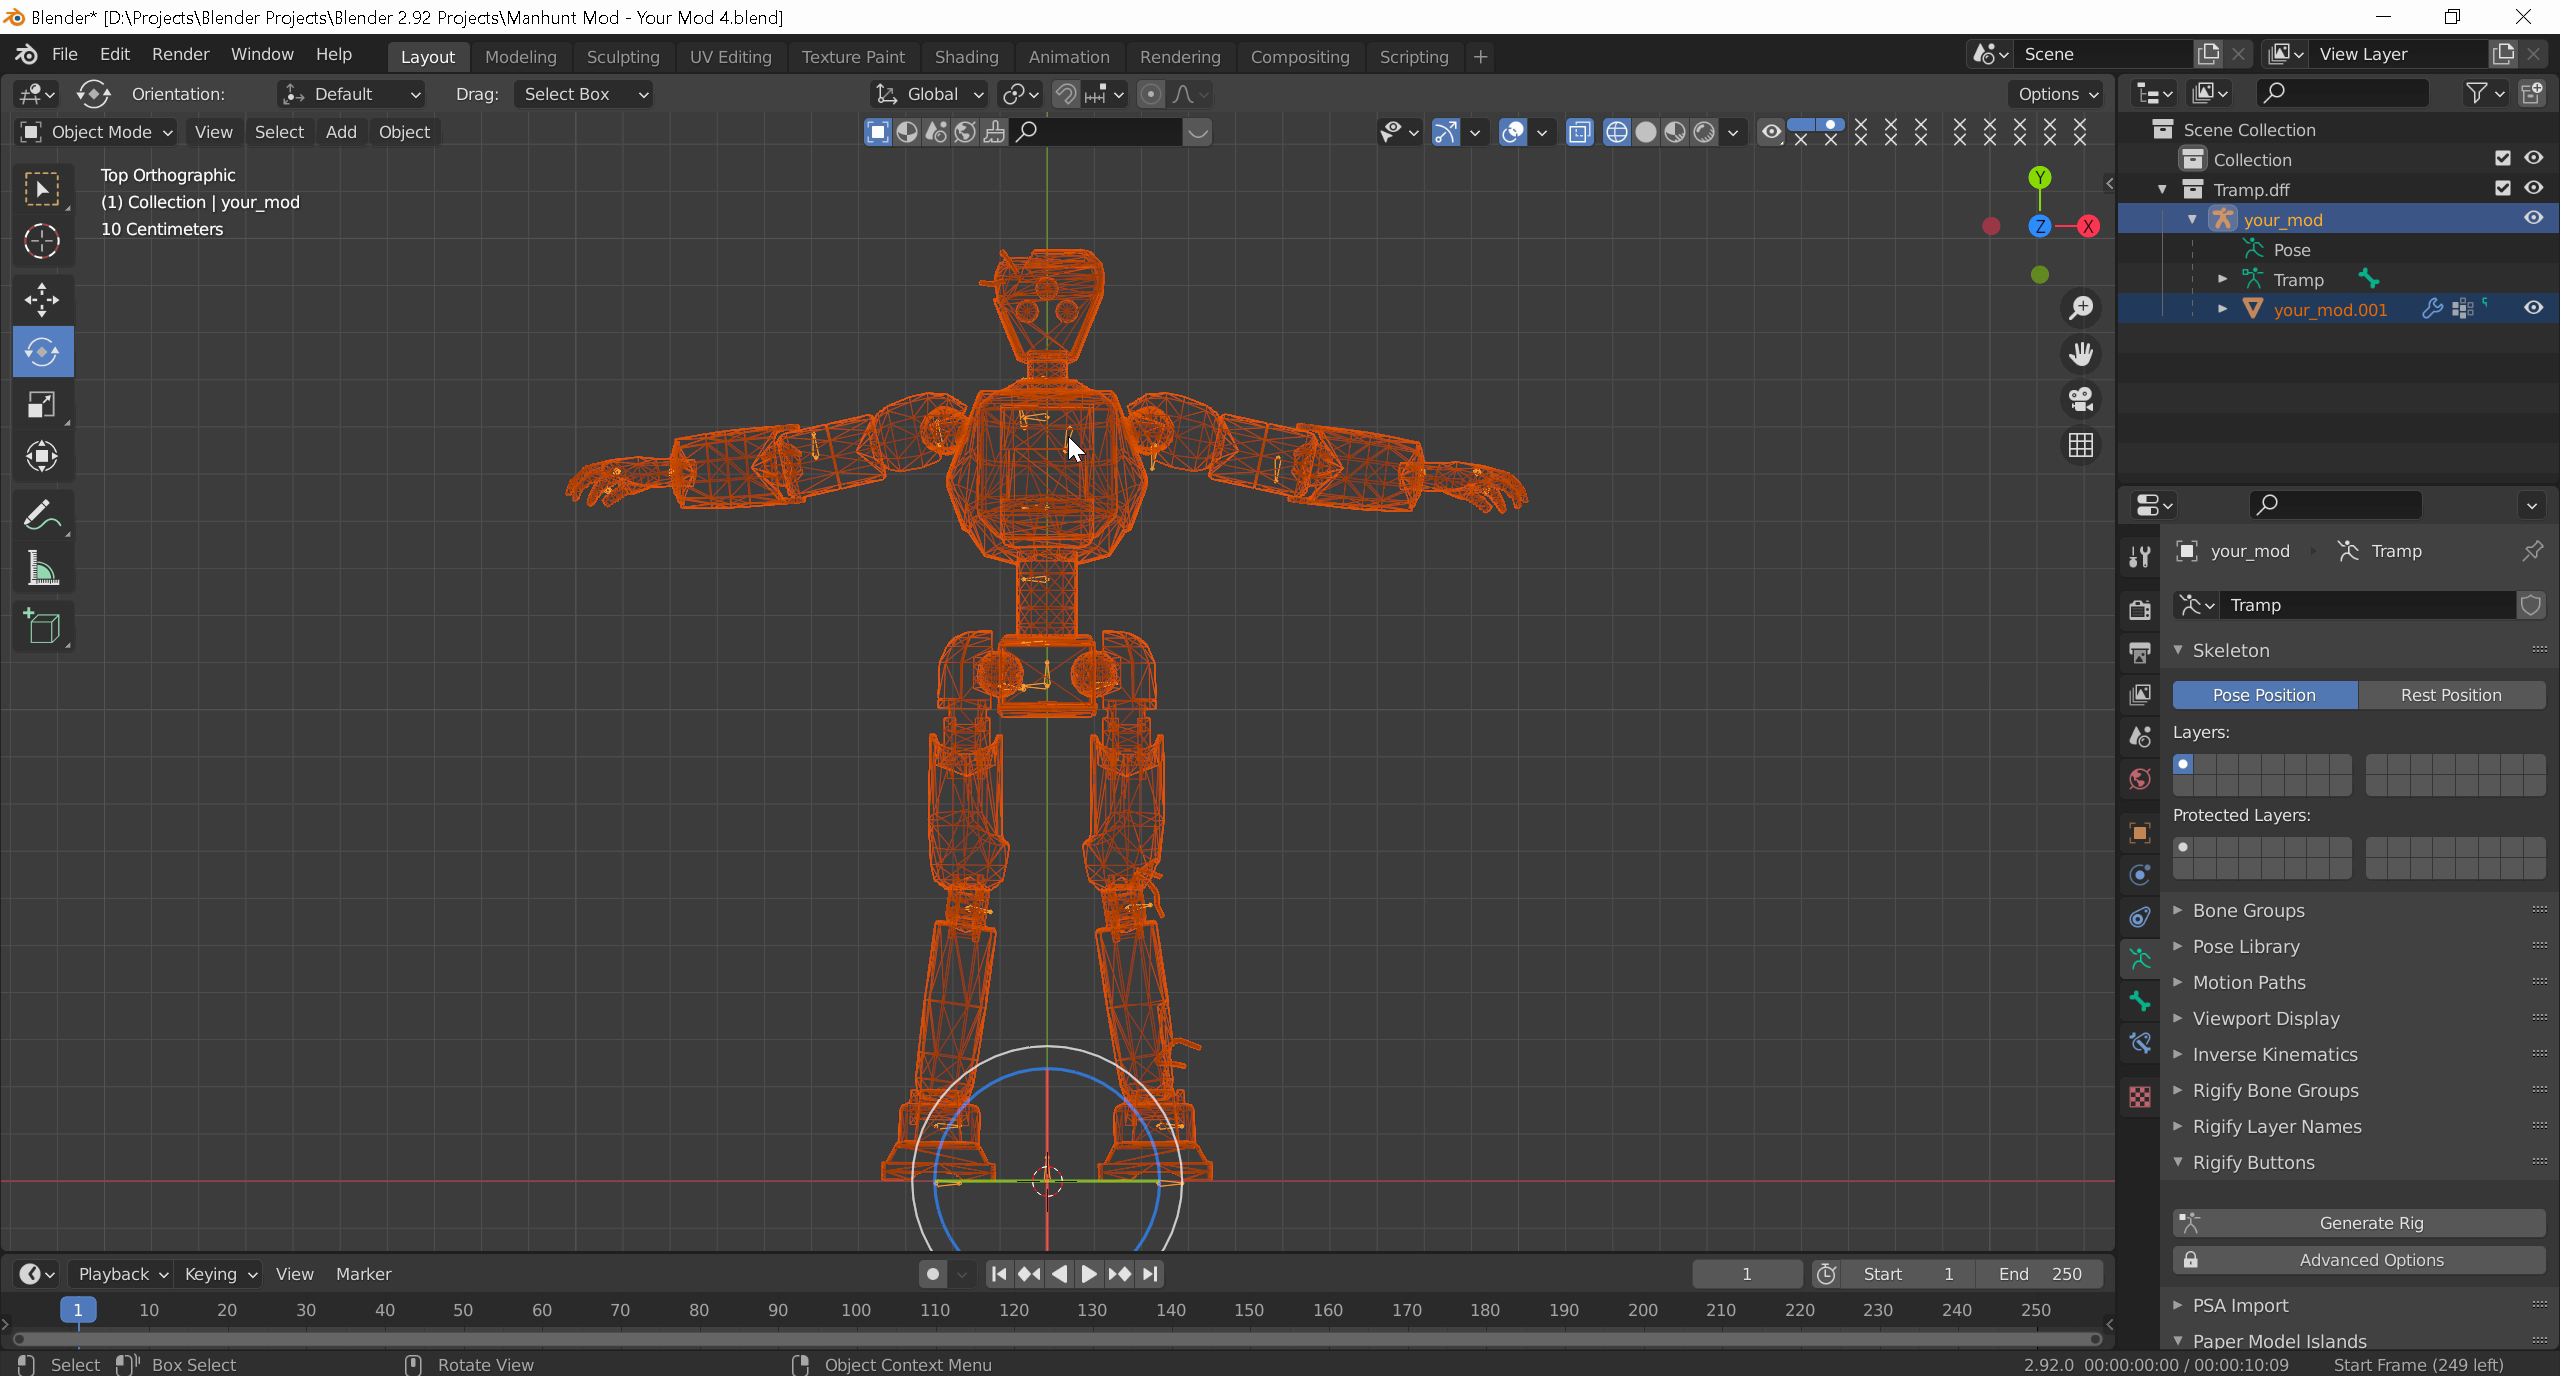
Task: Expand the Bone Groups panel
Action: coord(2248,910)
